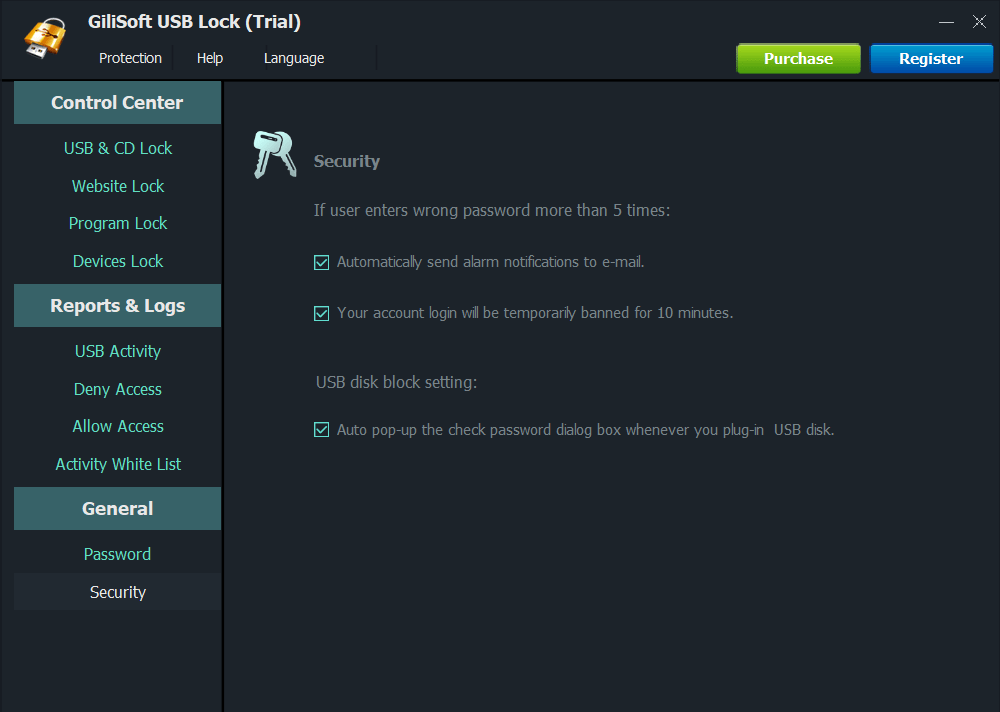Toggle the 10 minute login ban checkbox
Viewport: 1000px width, 712px height.
click(322, 313)
